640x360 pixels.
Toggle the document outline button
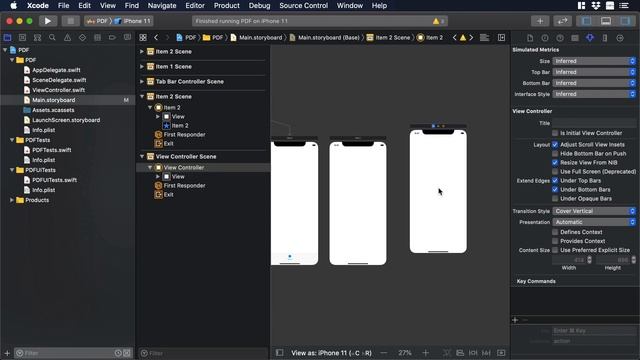280,353
